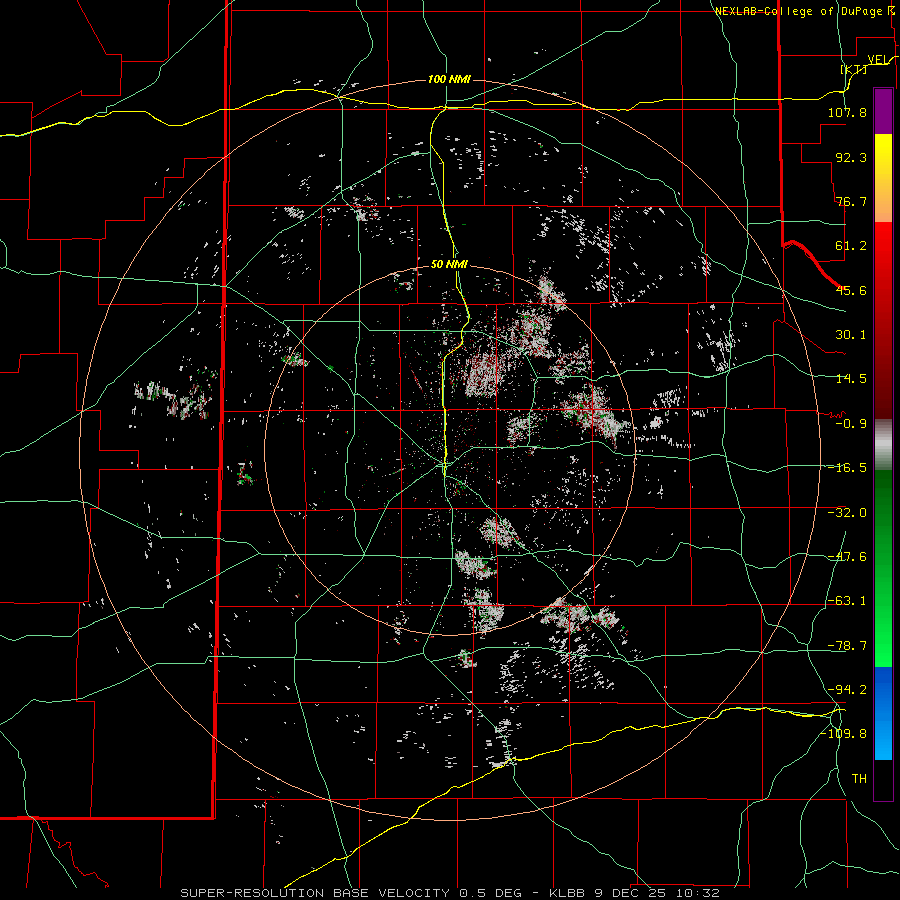Viewport: 900px width, 900px height.
Task: Pick the purple segment of the color bar
Action: point(883,111)
